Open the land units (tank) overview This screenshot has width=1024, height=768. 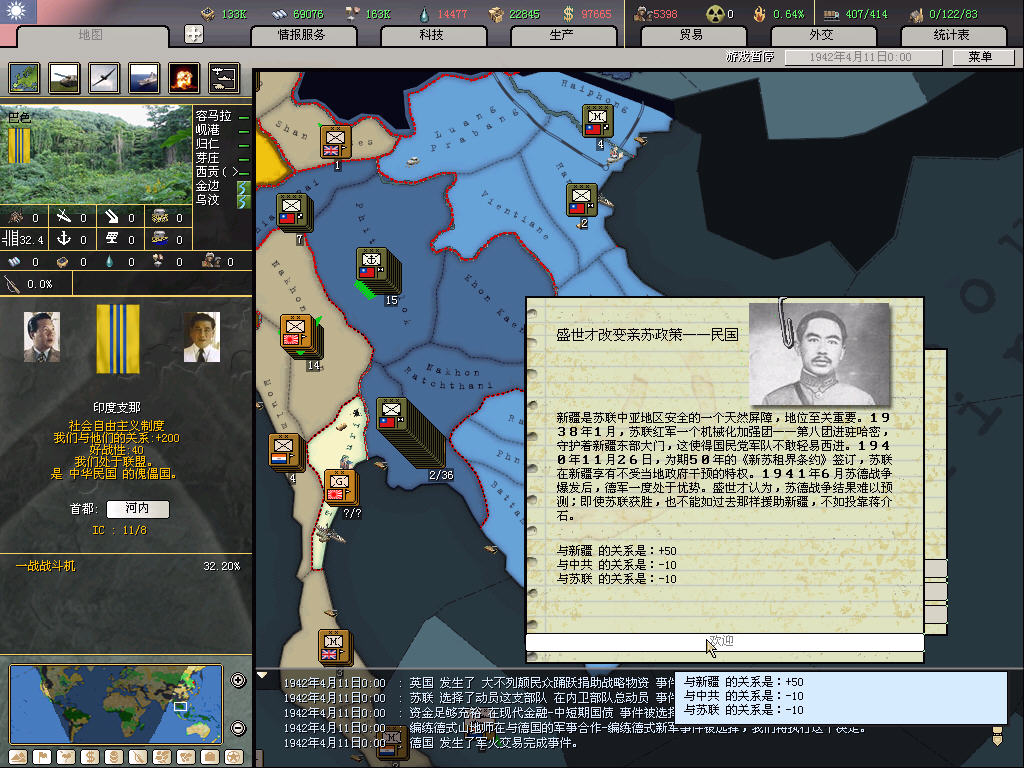point(64,78)
